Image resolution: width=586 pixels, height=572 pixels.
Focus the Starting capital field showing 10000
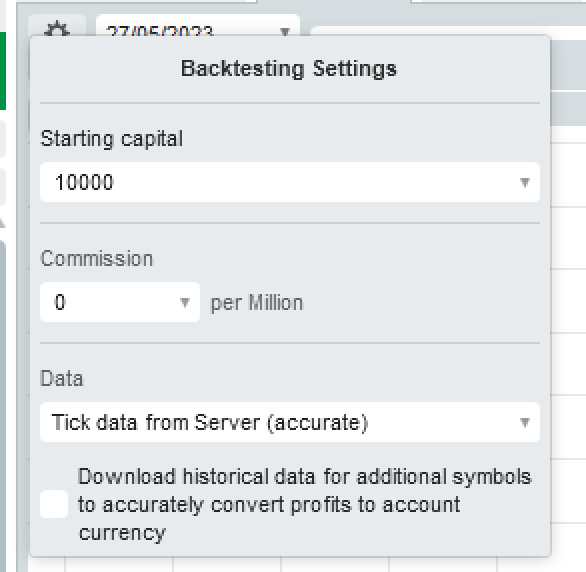290,182
